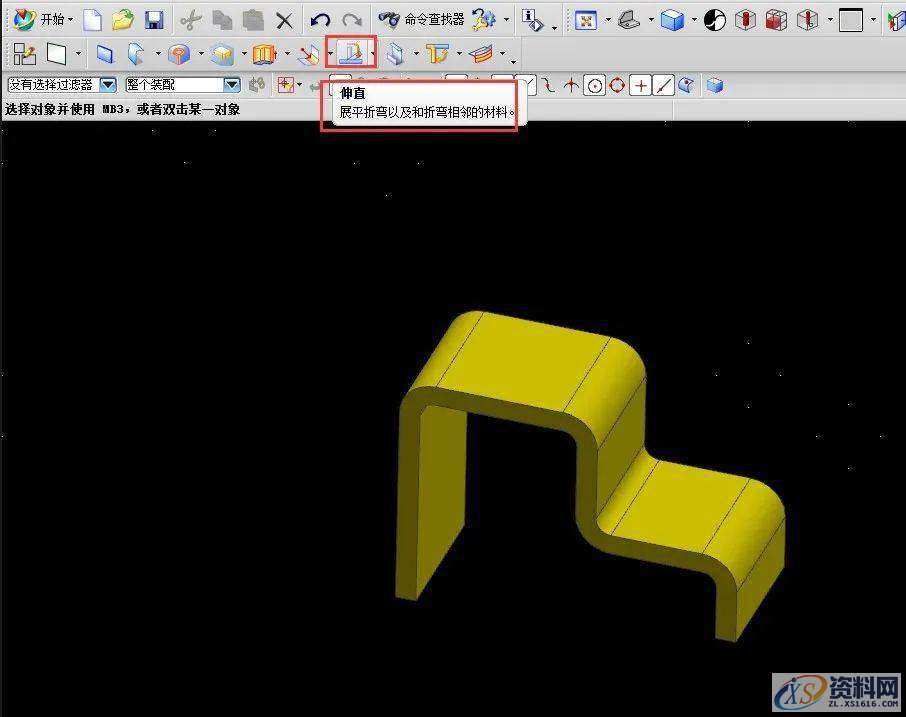
Task: Click the New file icon
Action: point(92,20)
